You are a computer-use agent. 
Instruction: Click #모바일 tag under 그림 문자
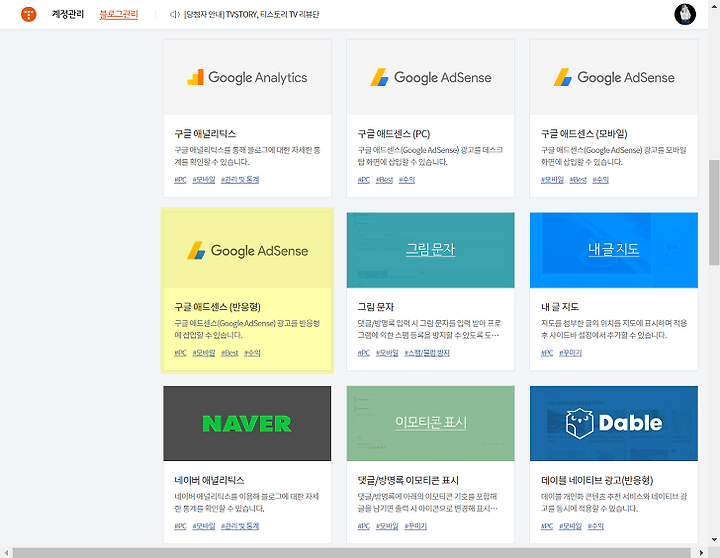point(387,353)
